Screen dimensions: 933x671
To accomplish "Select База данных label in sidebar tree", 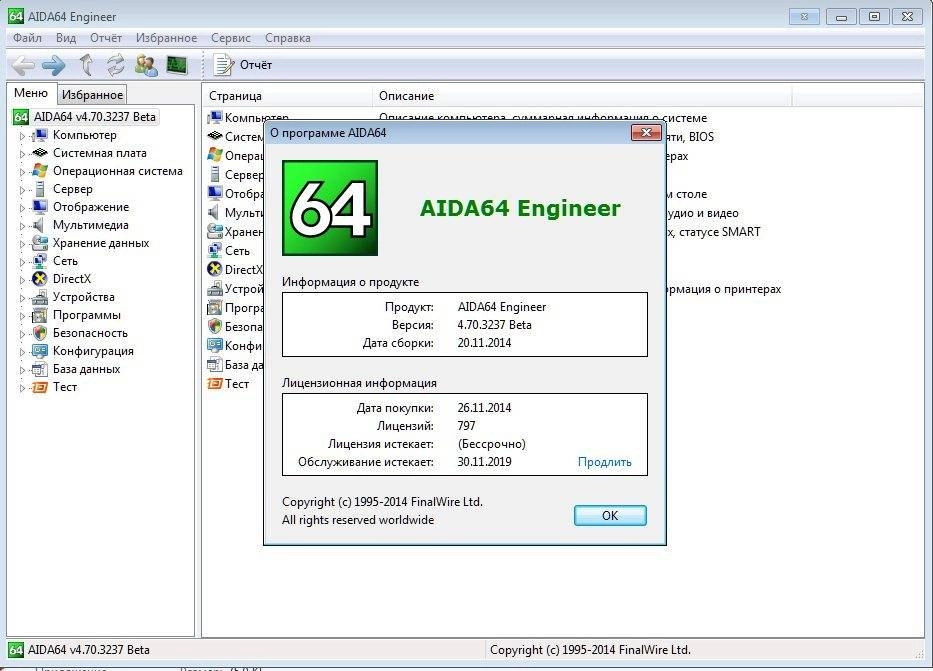I will [86, 369].
